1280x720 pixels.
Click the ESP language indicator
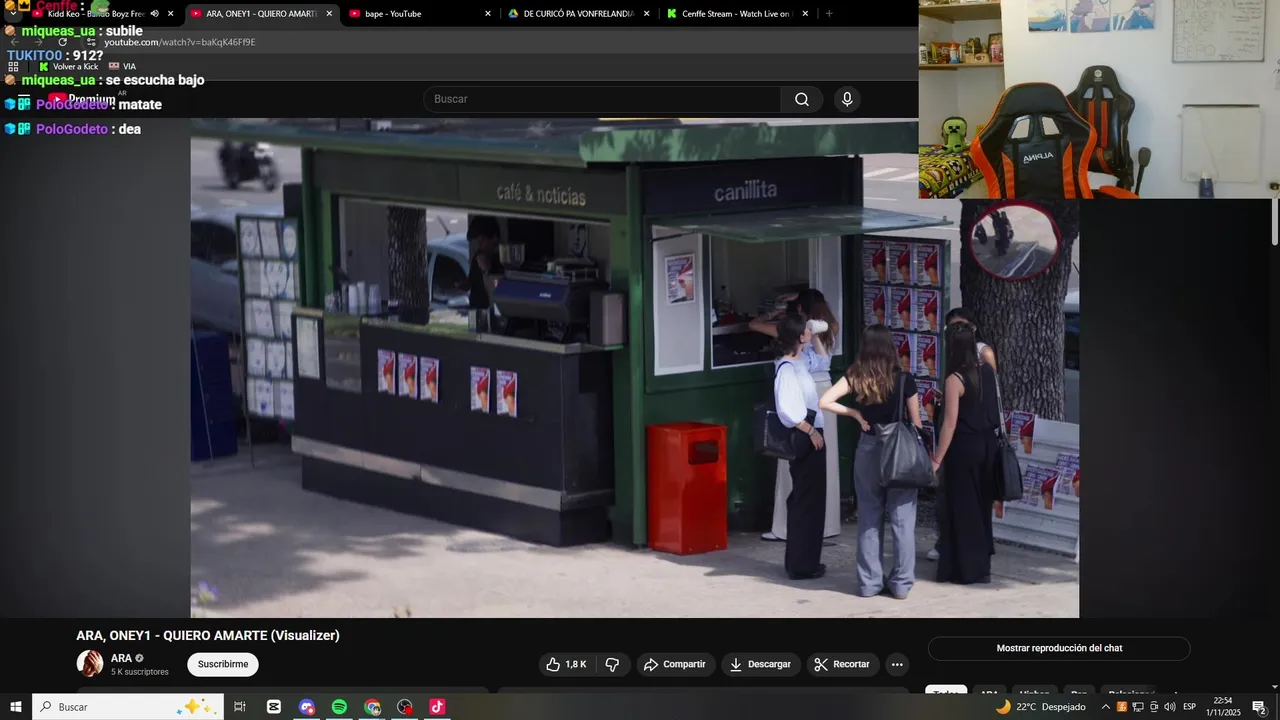point(1189,707)
